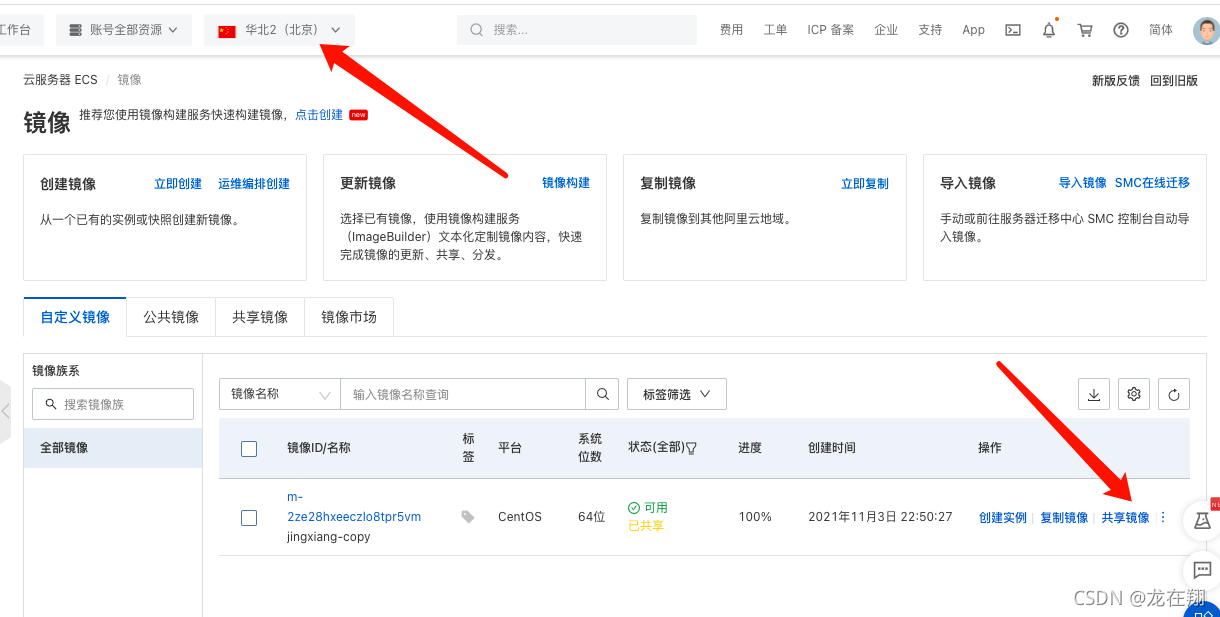Image resolution: width=1220 pixels, height=617 pixels.
Task: Focus 搜索镜像族 search field
Action: [x=113, y=404]
